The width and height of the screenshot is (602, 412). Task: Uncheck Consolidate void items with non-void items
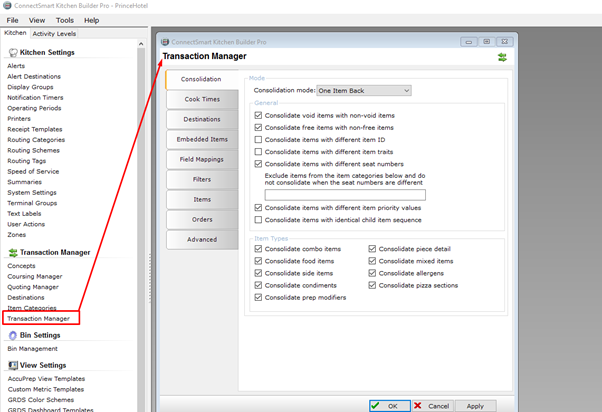(x=259, y=115)
